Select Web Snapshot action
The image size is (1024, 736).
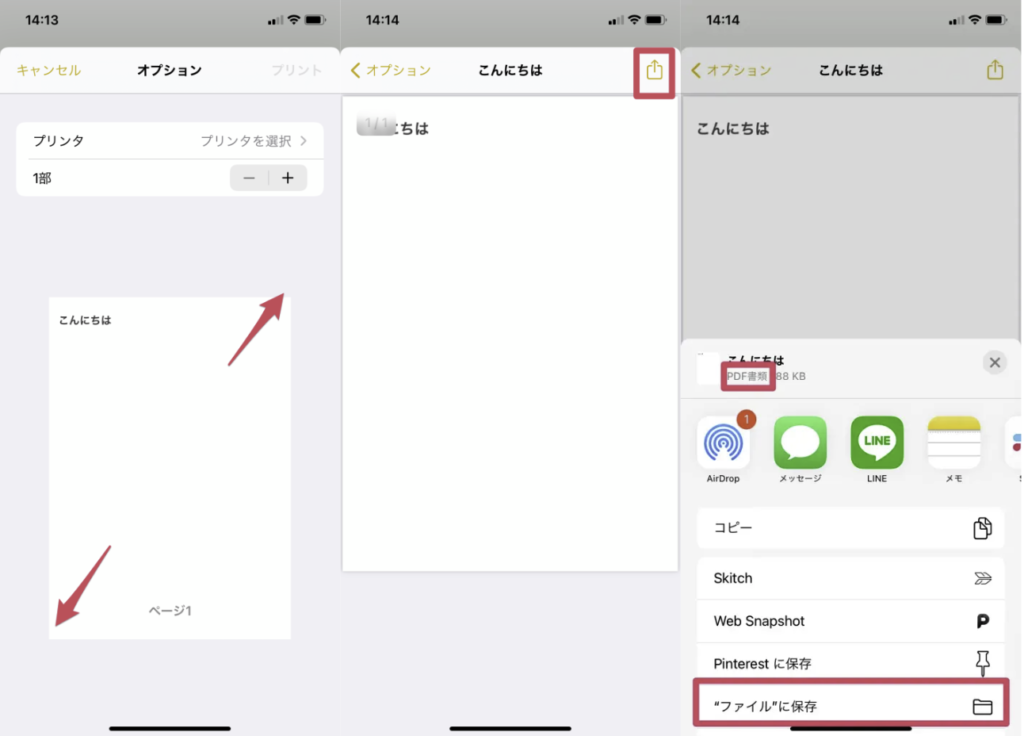coord(850,621)
